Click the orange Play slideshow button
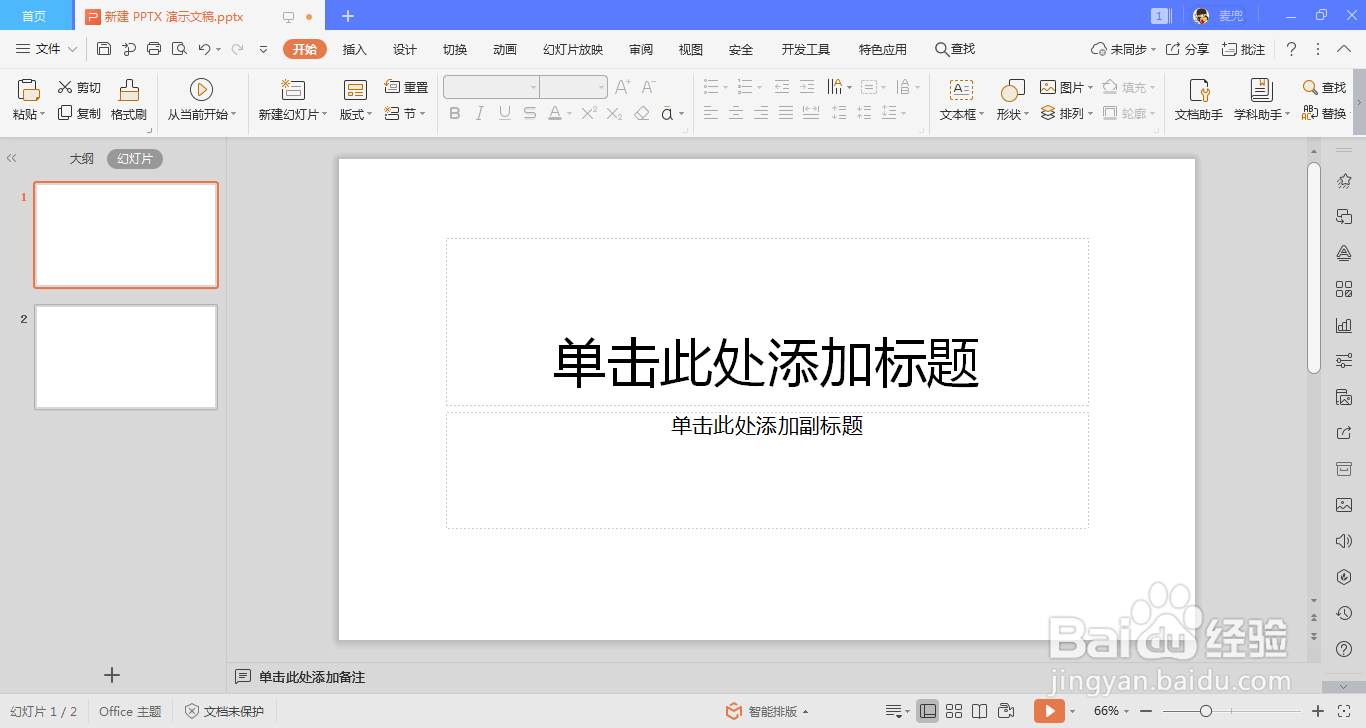Image resolution: width=1366 pixels, height=728 pixels. coord(1049,711)
